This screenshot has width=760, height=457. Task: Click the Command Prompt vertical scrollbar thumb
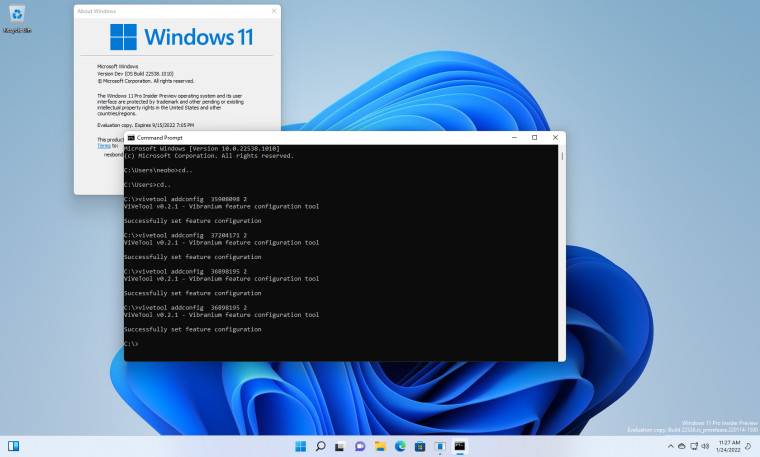(562, 156)
